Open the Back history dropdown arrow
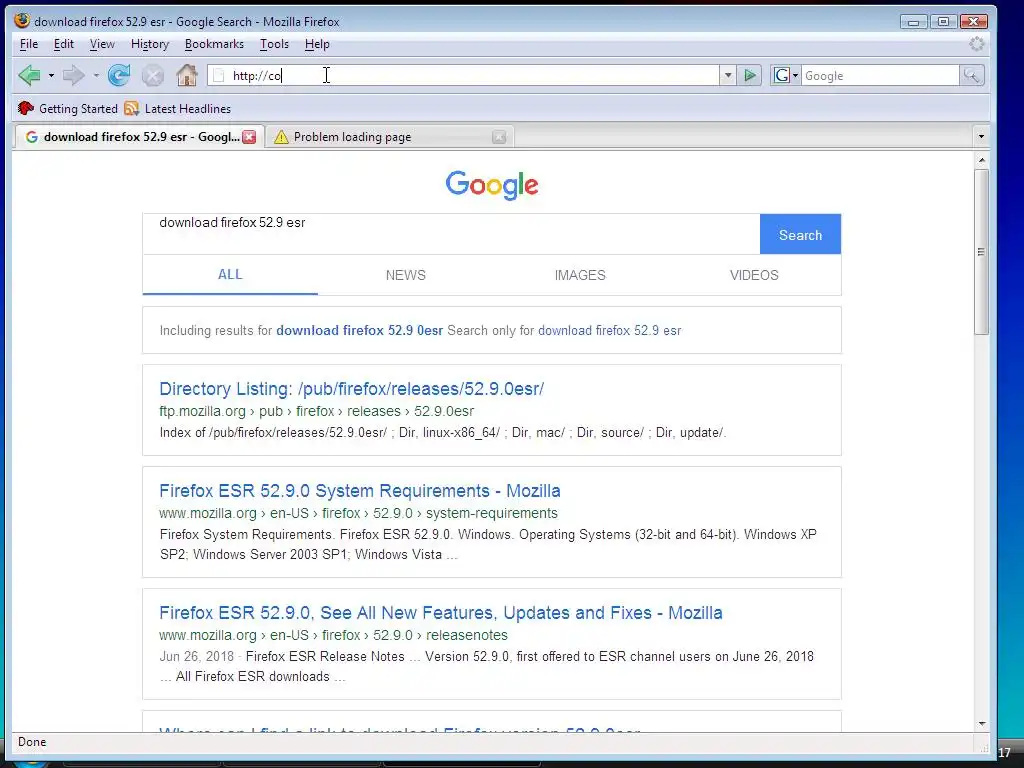1024x768 pixels. (x=51, y=76)
